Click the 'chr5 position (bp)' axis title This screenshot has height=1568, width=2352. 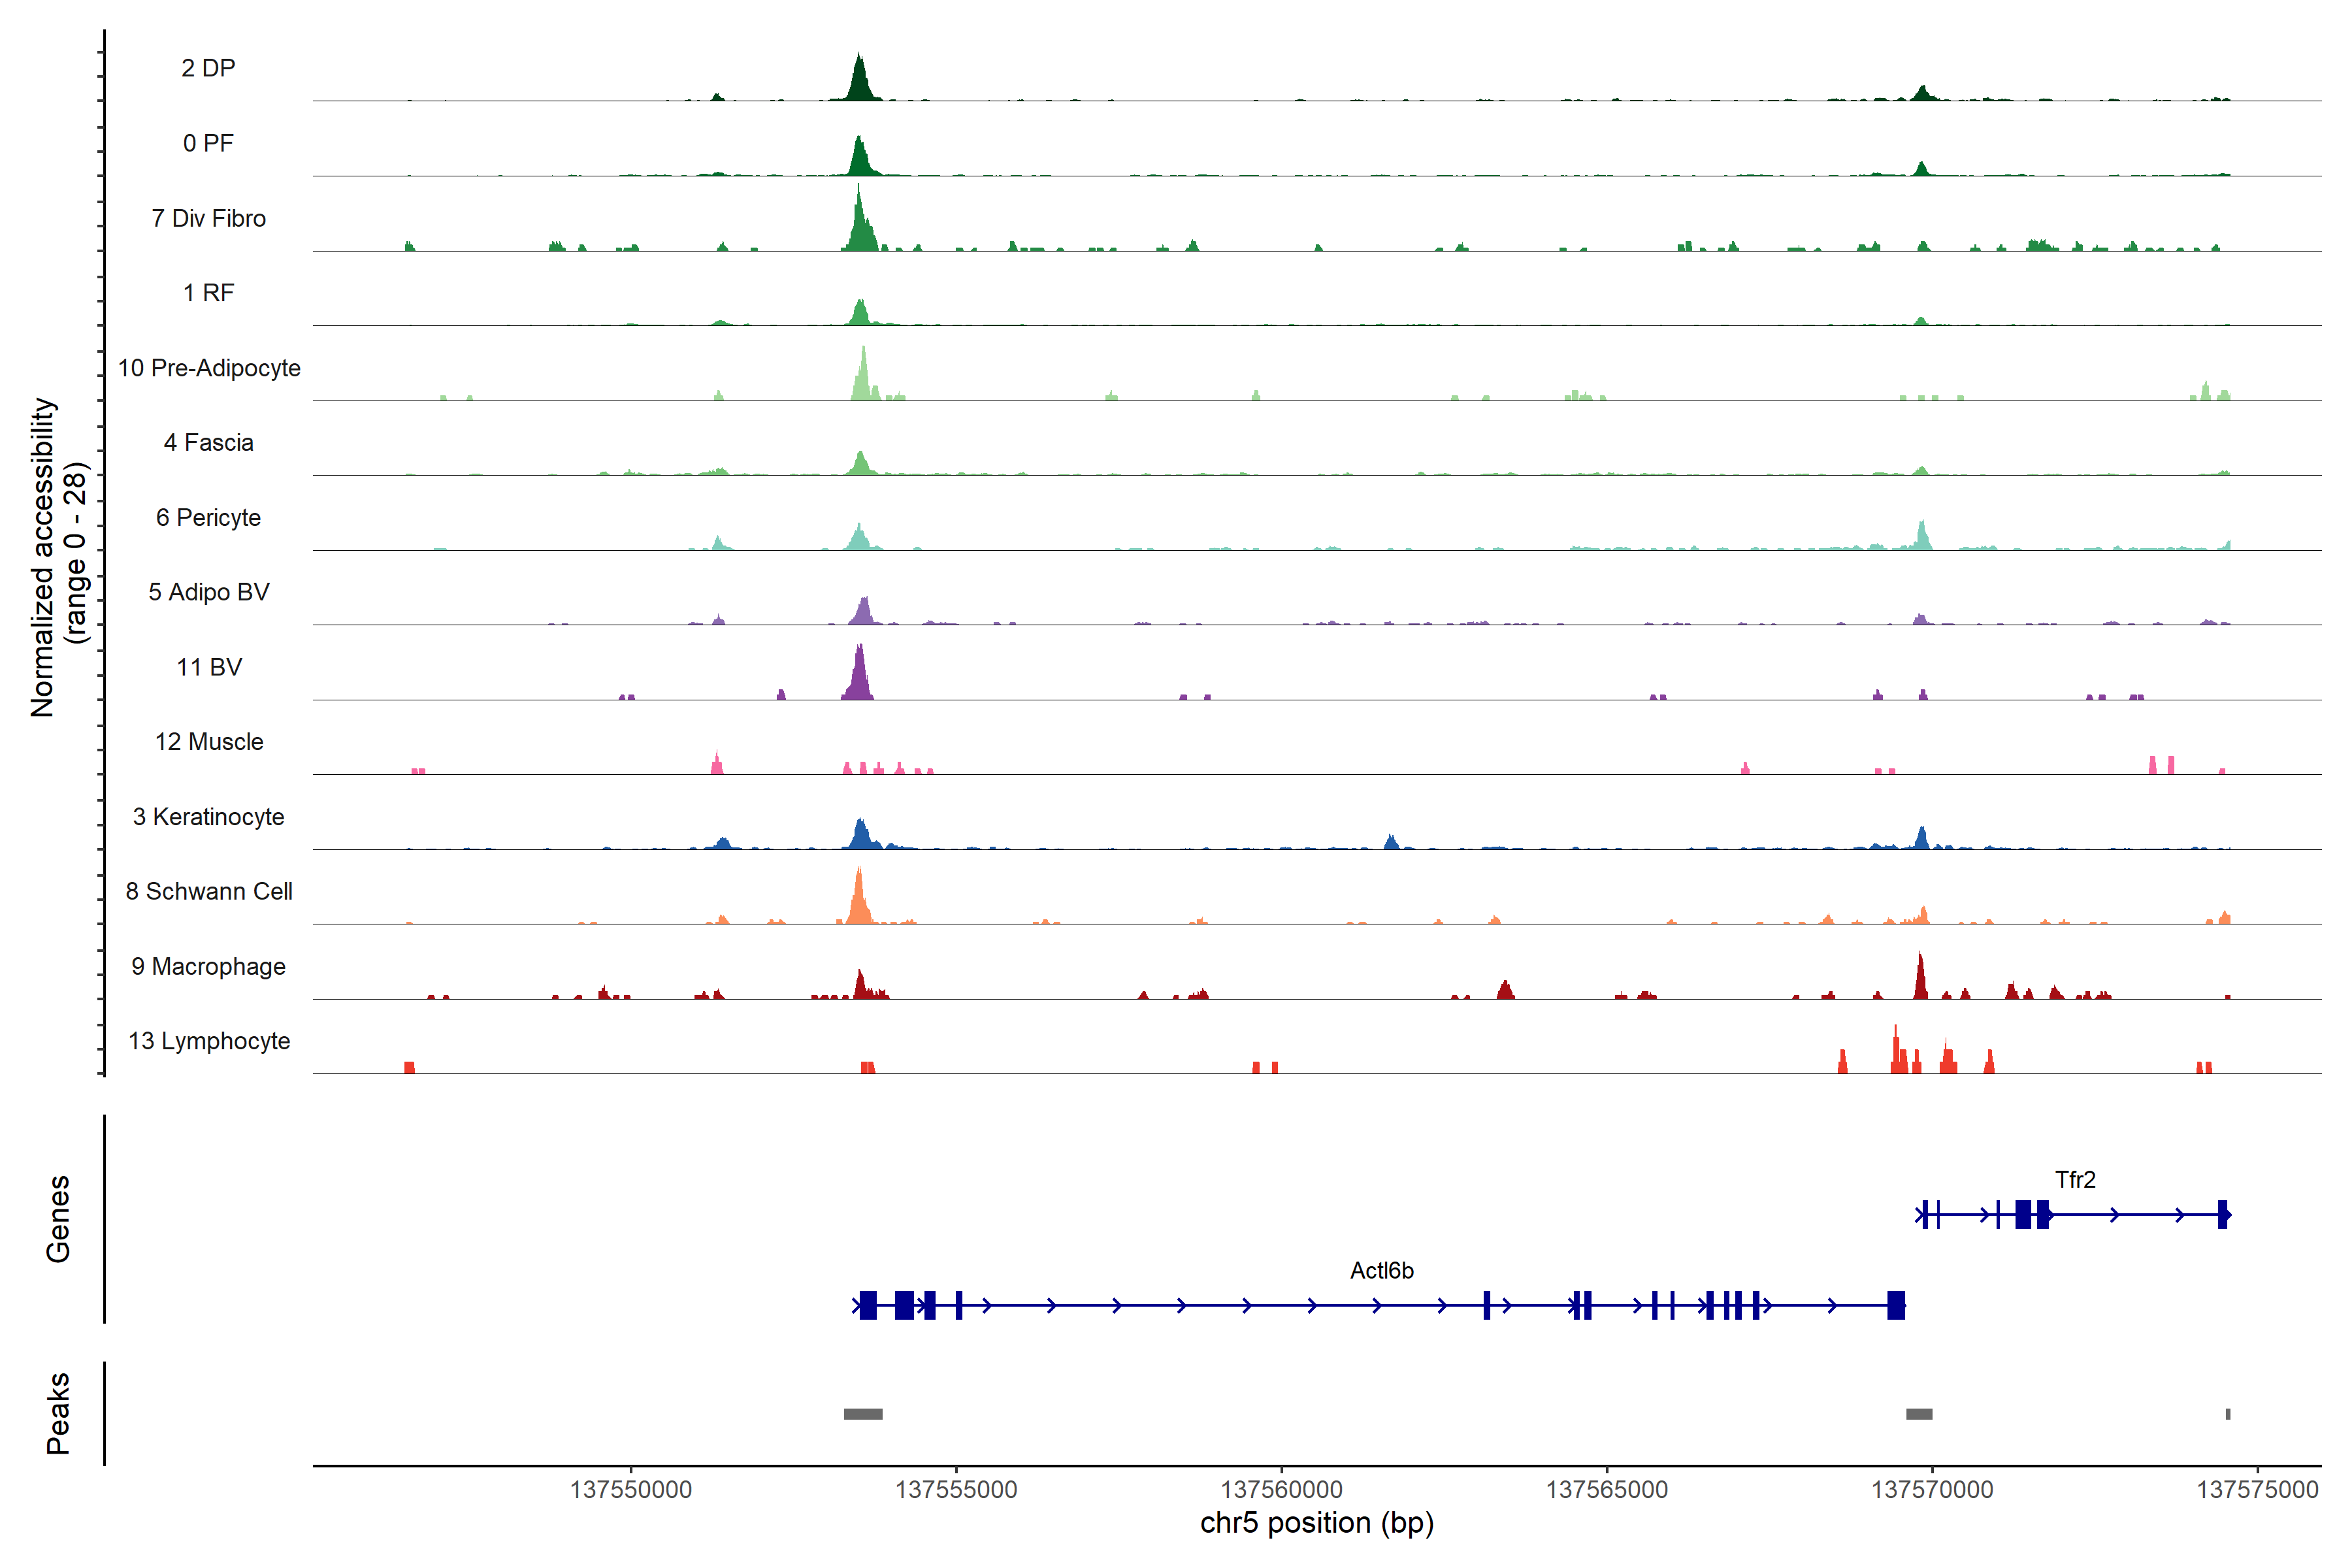point(1317,1523)
